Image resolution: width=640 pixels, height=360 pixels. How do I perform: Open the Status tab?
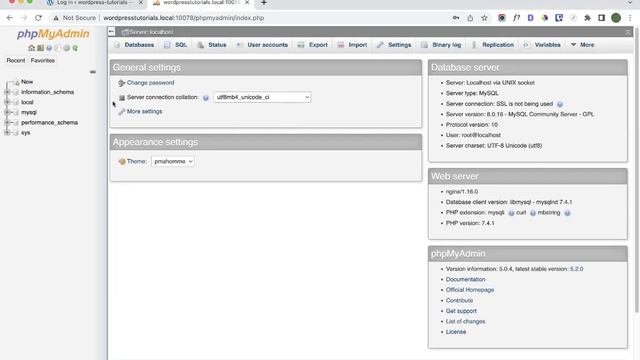(x=212, y=45)
